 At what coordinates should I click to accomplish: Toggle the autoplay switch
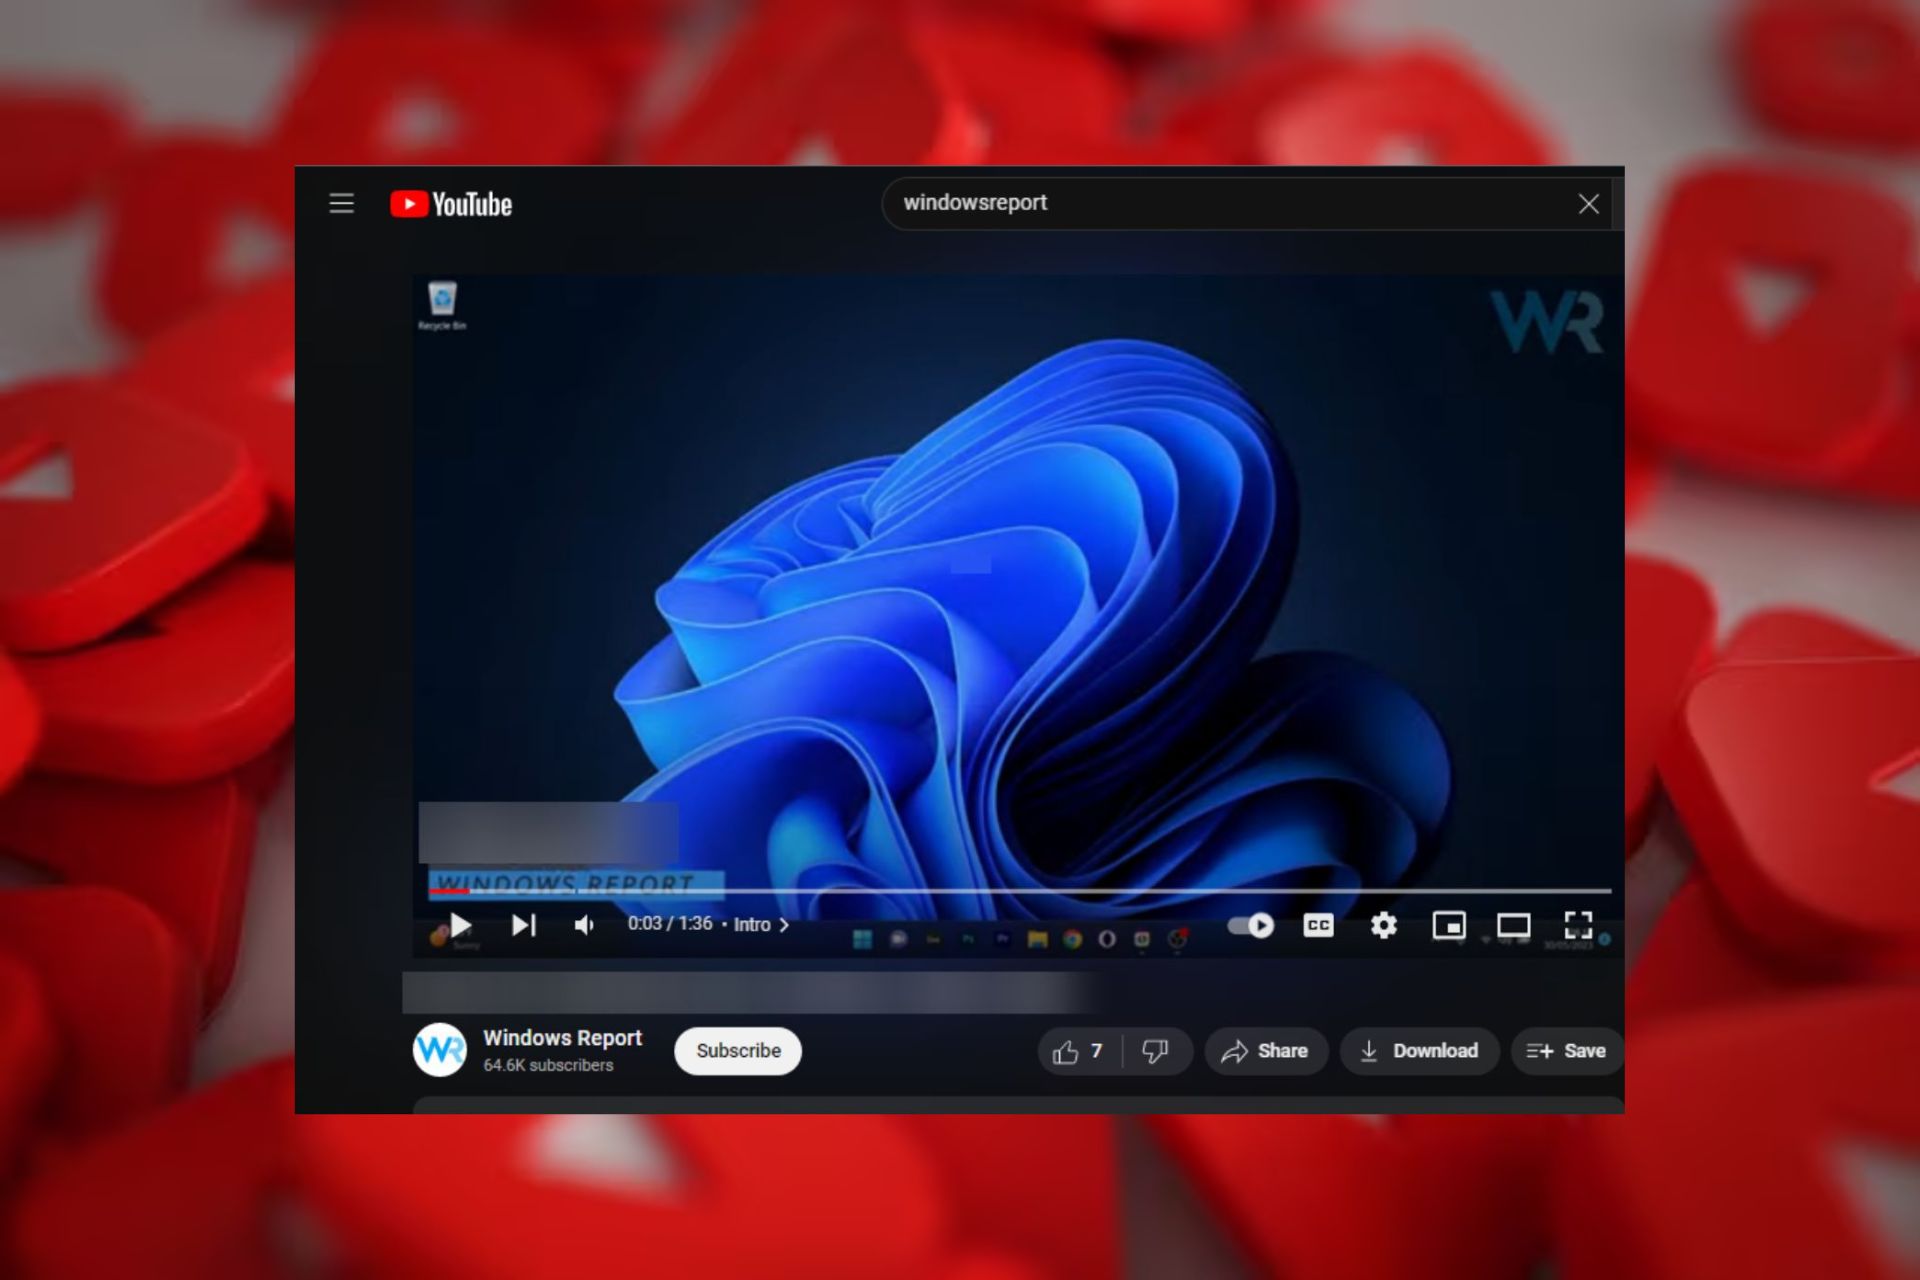1251,925
